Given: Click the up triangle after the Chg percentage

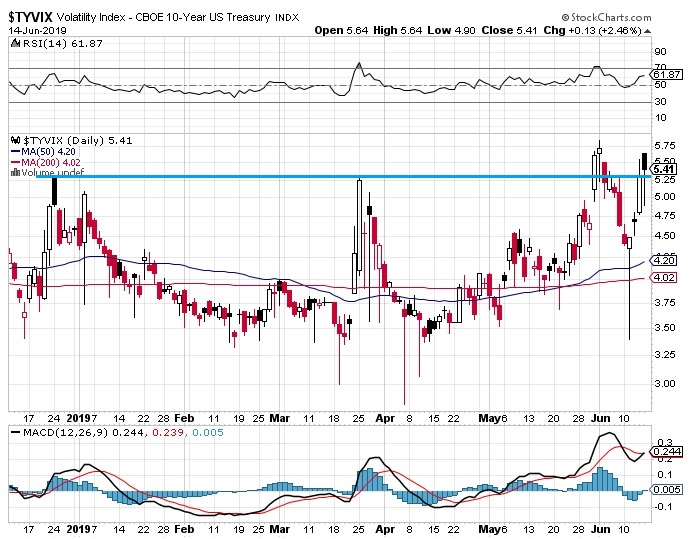Looking at the screenshot, I should [x=647, y=31].
